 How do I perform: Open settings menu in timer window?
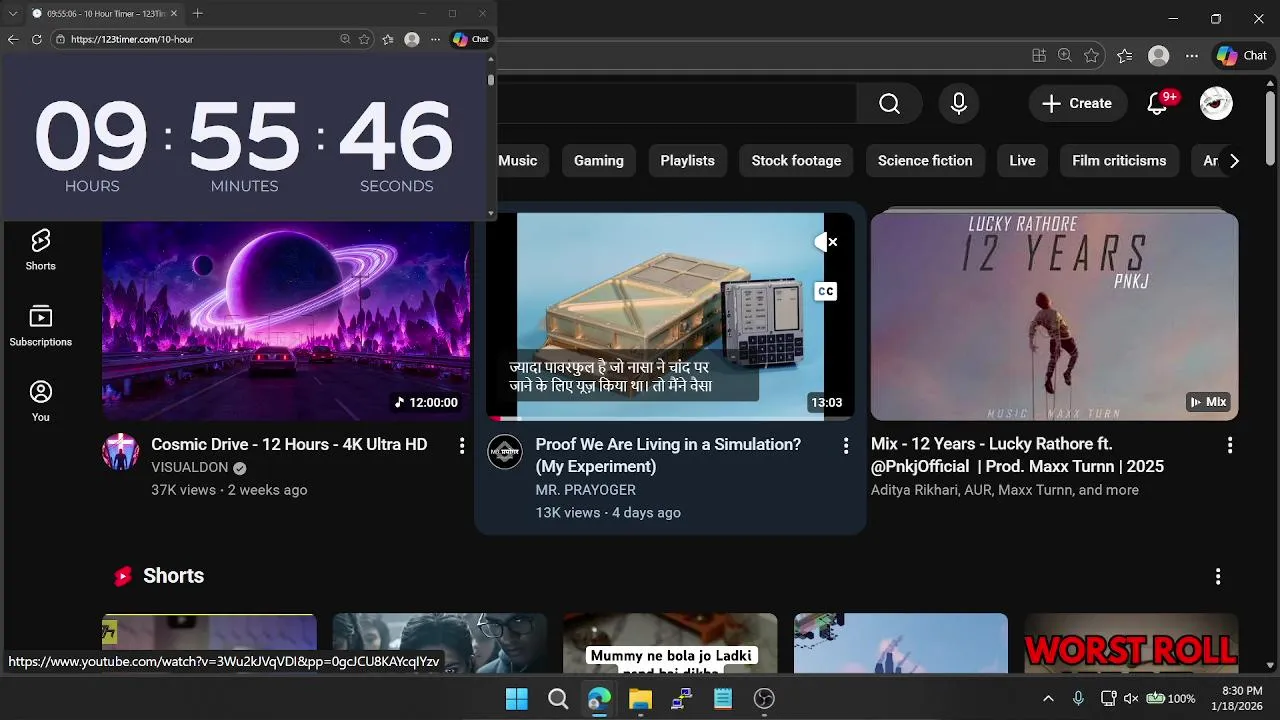pos(435,39)
